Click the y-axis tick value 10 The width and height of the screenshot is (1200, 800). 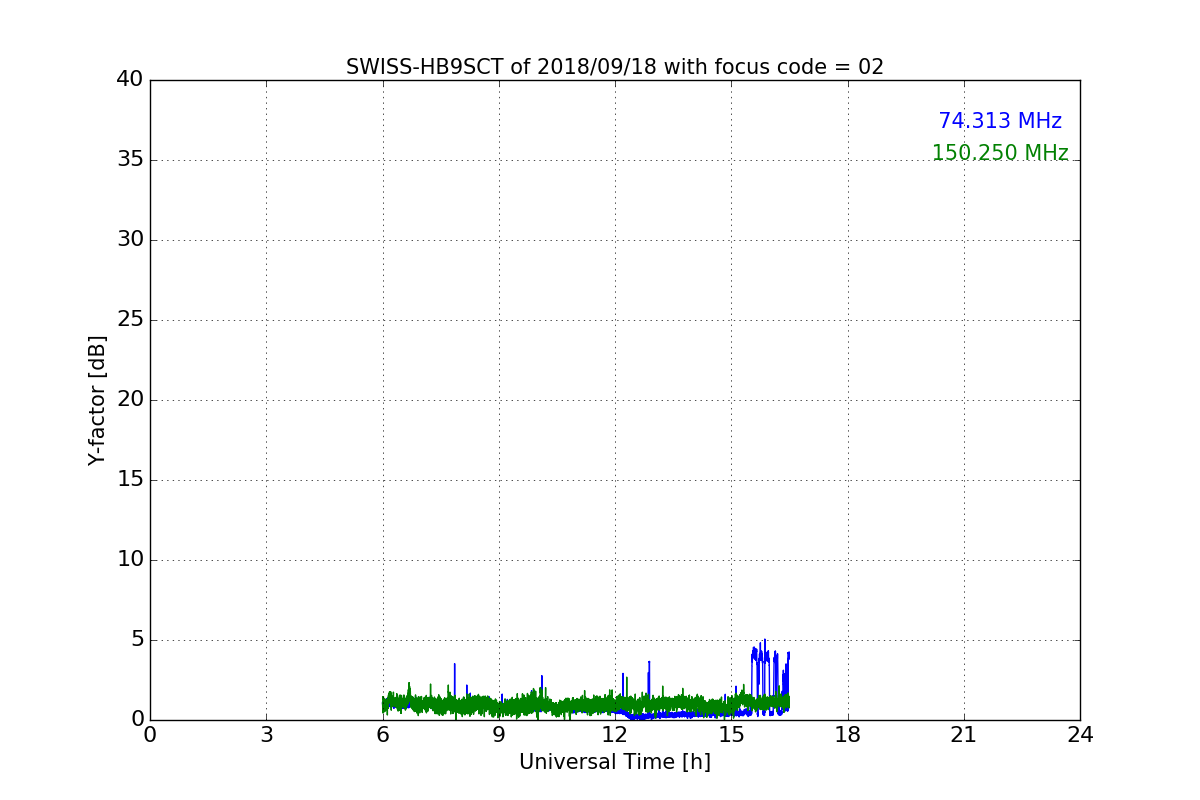(x=130, y=560)
